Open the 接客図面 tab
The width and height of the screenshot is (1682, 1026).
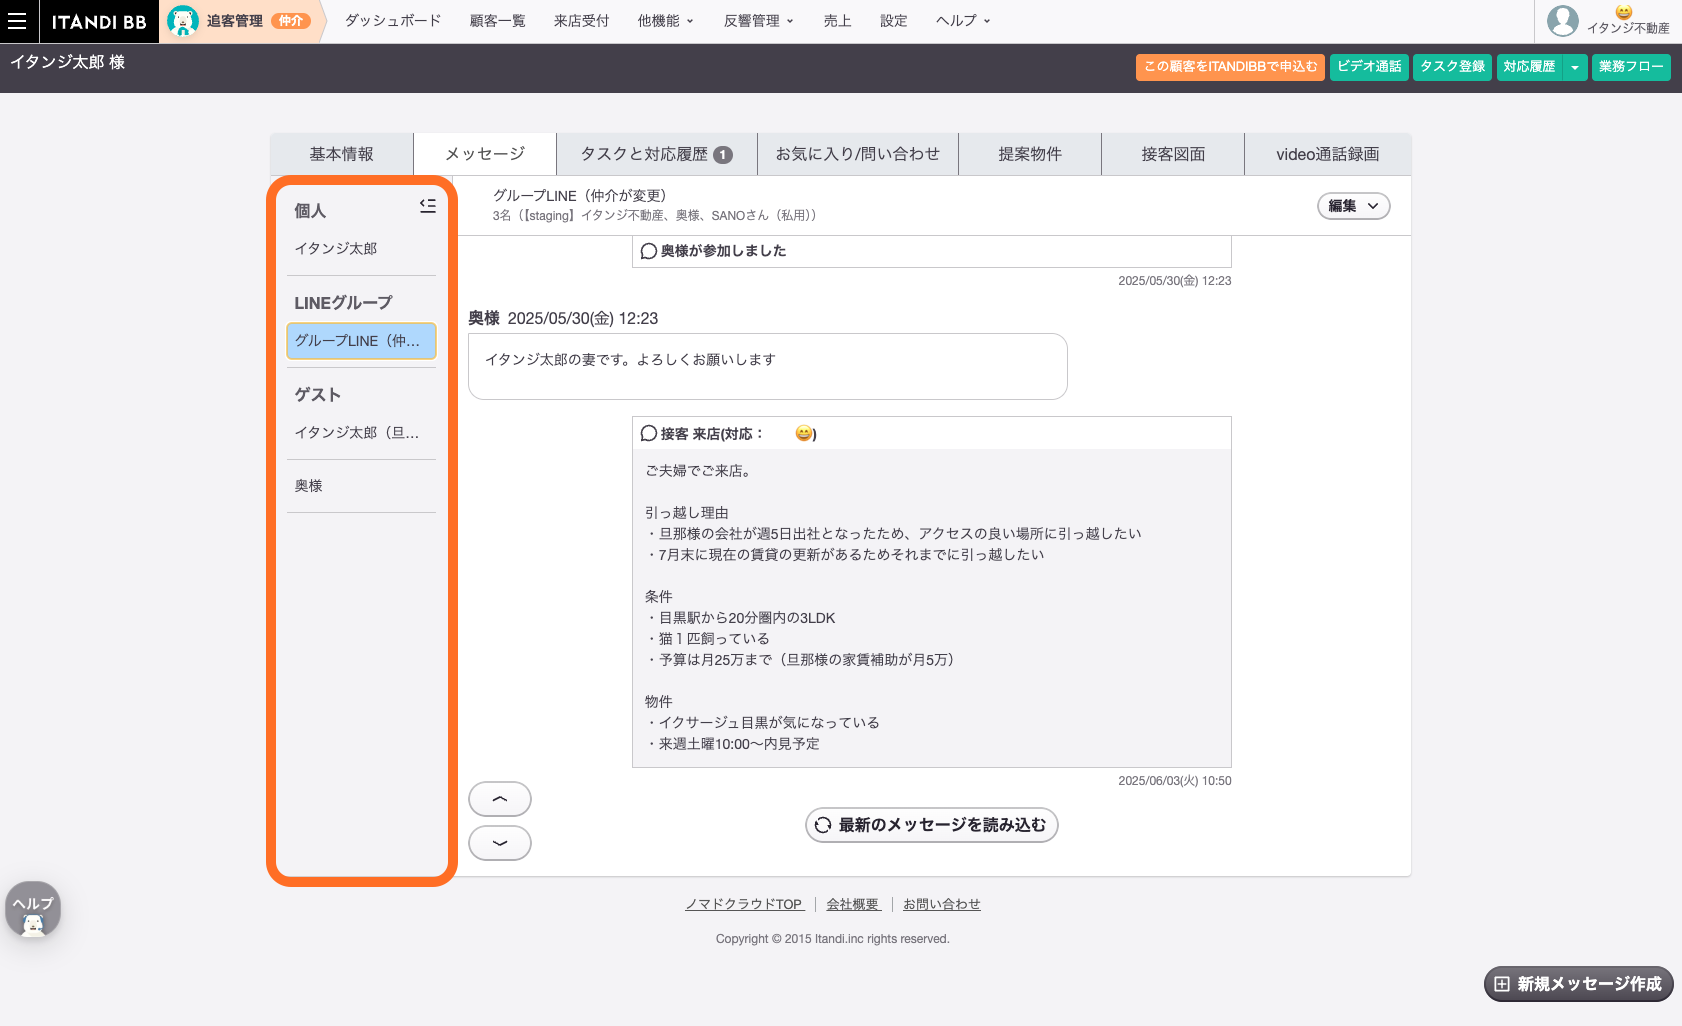pyautogui.click(x=1173, y=154)
